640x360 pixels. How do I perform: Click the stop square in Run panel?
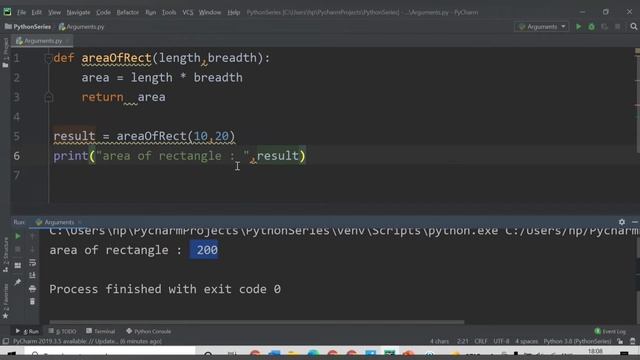pos(18,249)
